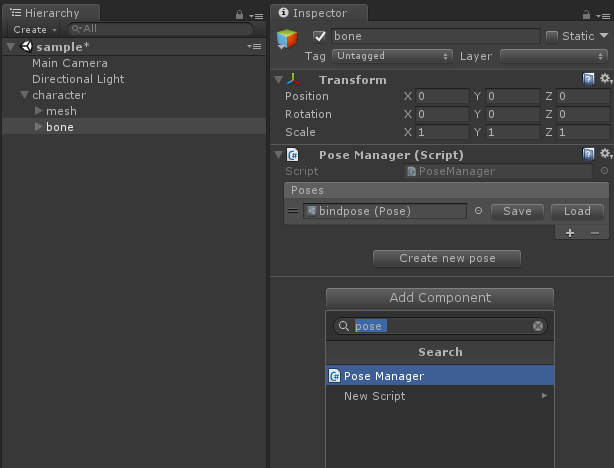Collapse the character object tree

[x=25, y=95]
